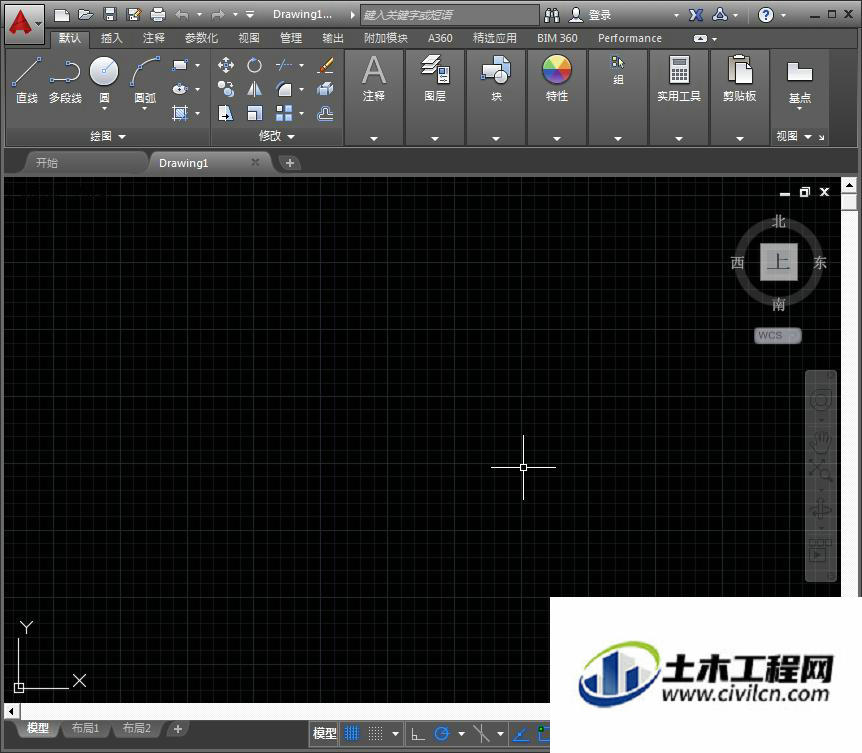Viewport: 862px width, 753px height.
Task: Select the Stretch tool in Modify panel
Action: pos(225,113)
